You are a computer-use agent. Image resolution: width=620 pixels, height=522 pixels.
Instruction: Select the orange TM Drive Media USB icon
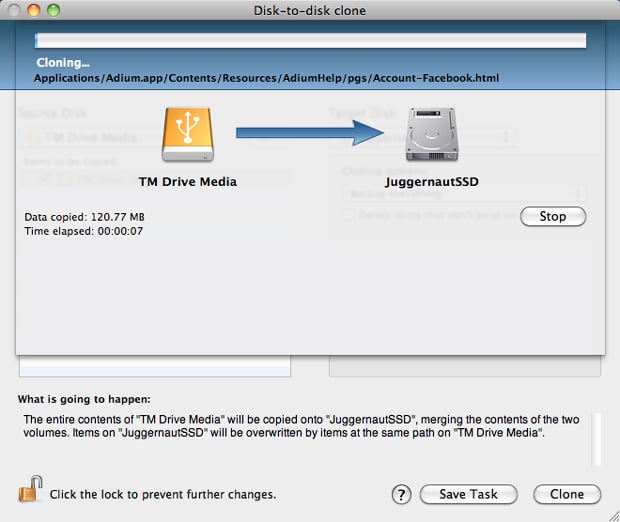[x=188, y=135]
